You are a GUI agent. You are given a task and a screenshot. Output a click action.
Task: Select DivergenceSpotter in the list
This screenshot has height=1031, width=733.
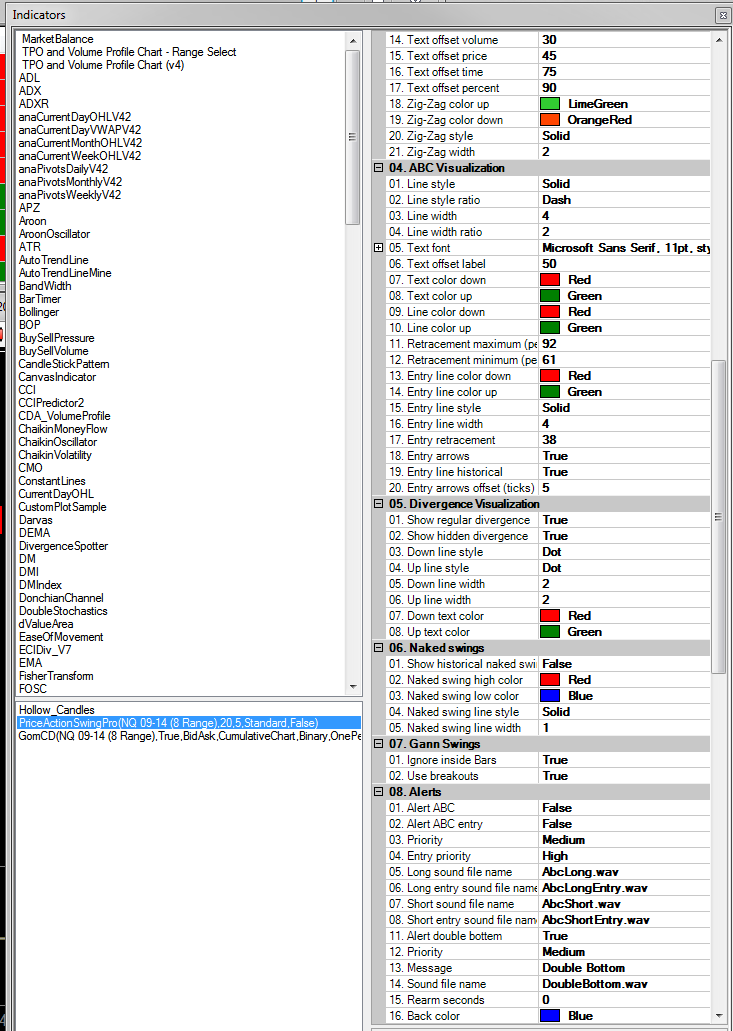(63, 546)
